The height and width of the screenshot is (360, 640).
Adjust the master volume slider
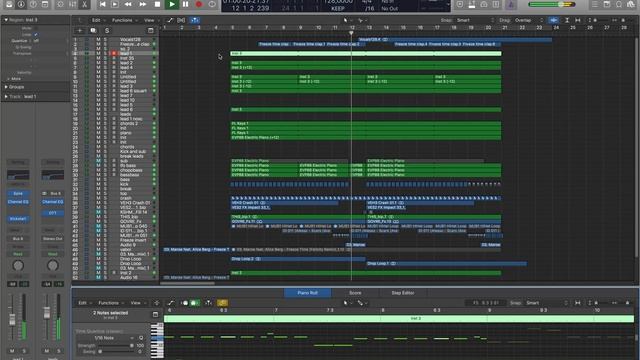point(552,4)
